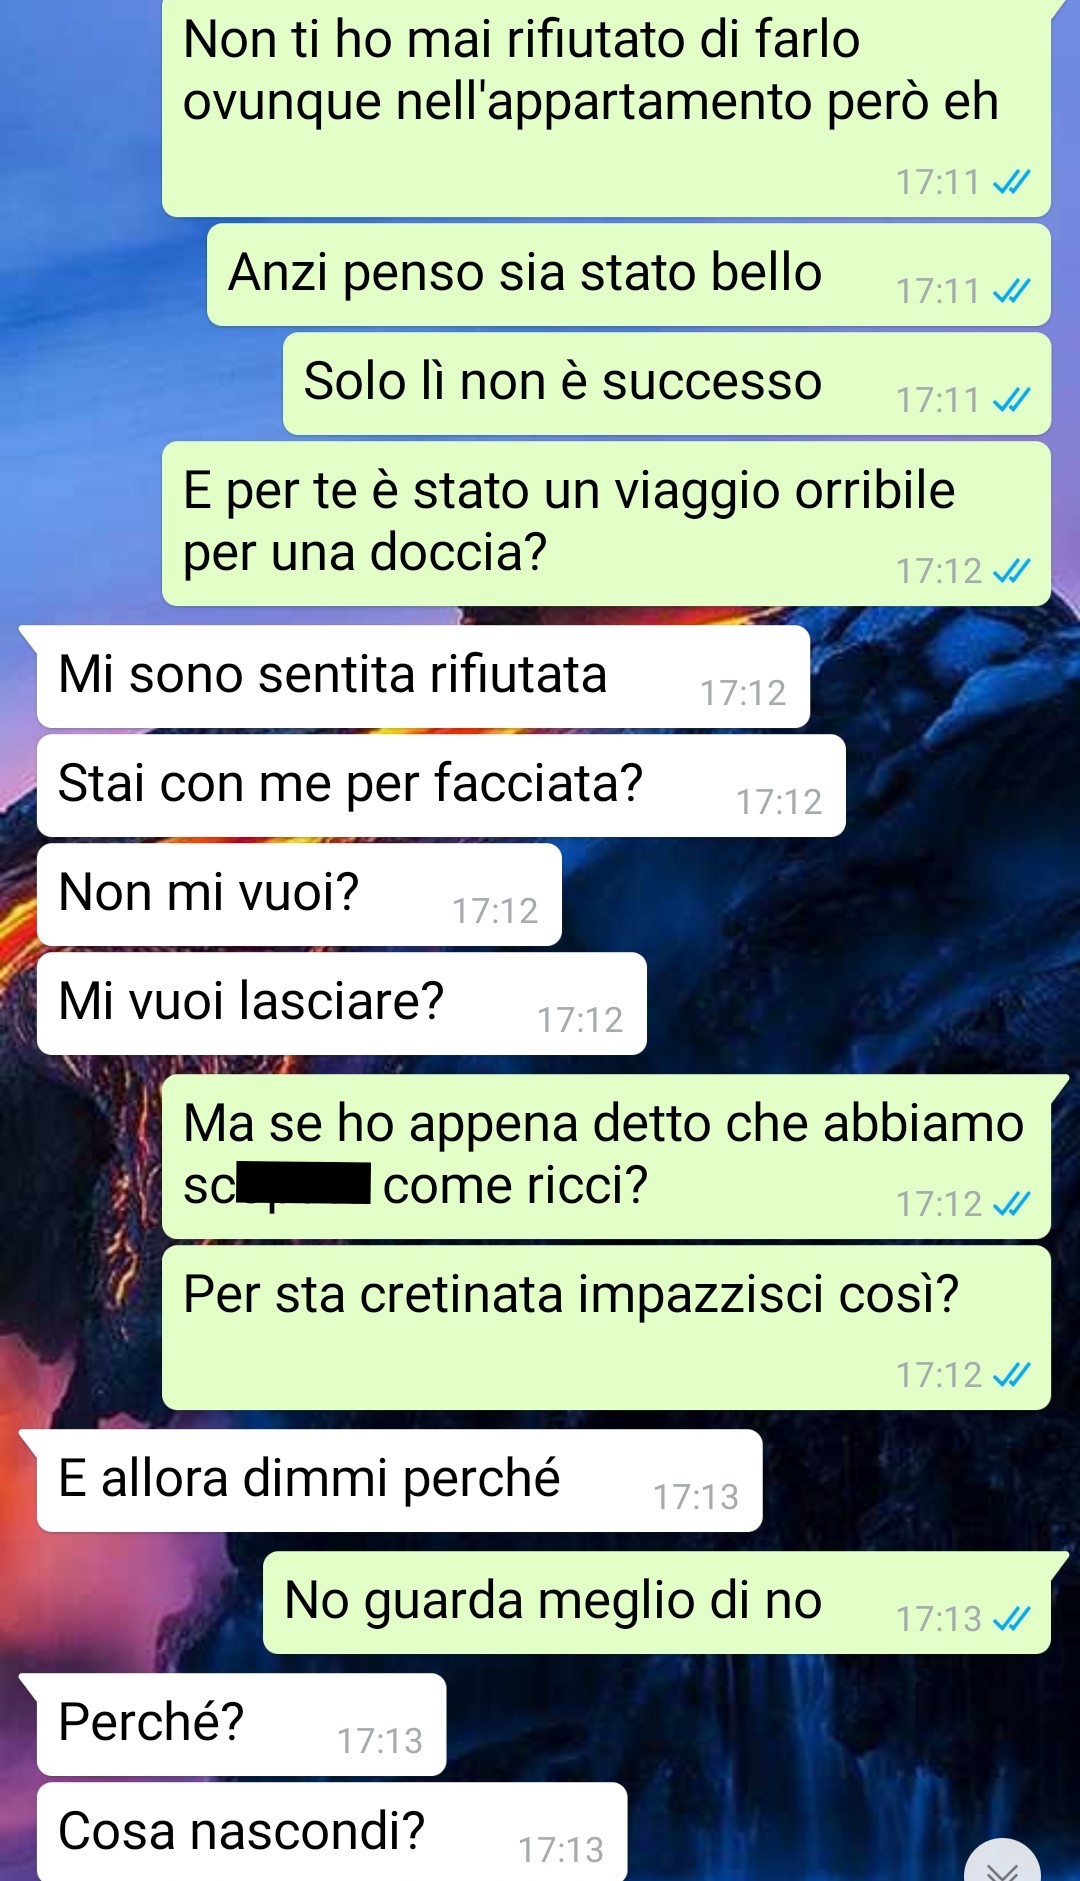Tap the scroll-to-bottom double chevron button
This screenshot has width=1080, height=1881.
click(x=1002, y=1864)
